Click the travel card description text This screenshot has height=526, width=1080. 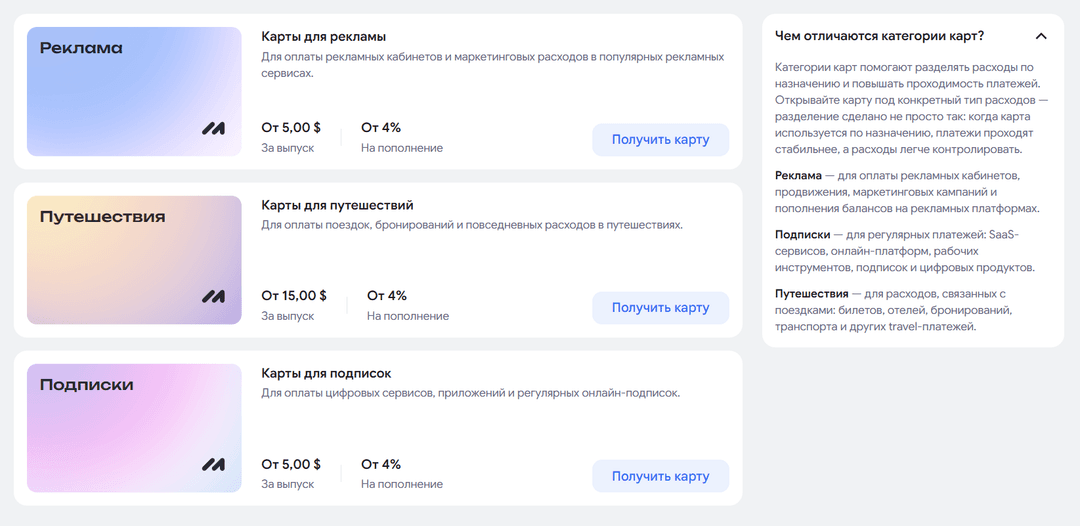[x=472, y=225]
